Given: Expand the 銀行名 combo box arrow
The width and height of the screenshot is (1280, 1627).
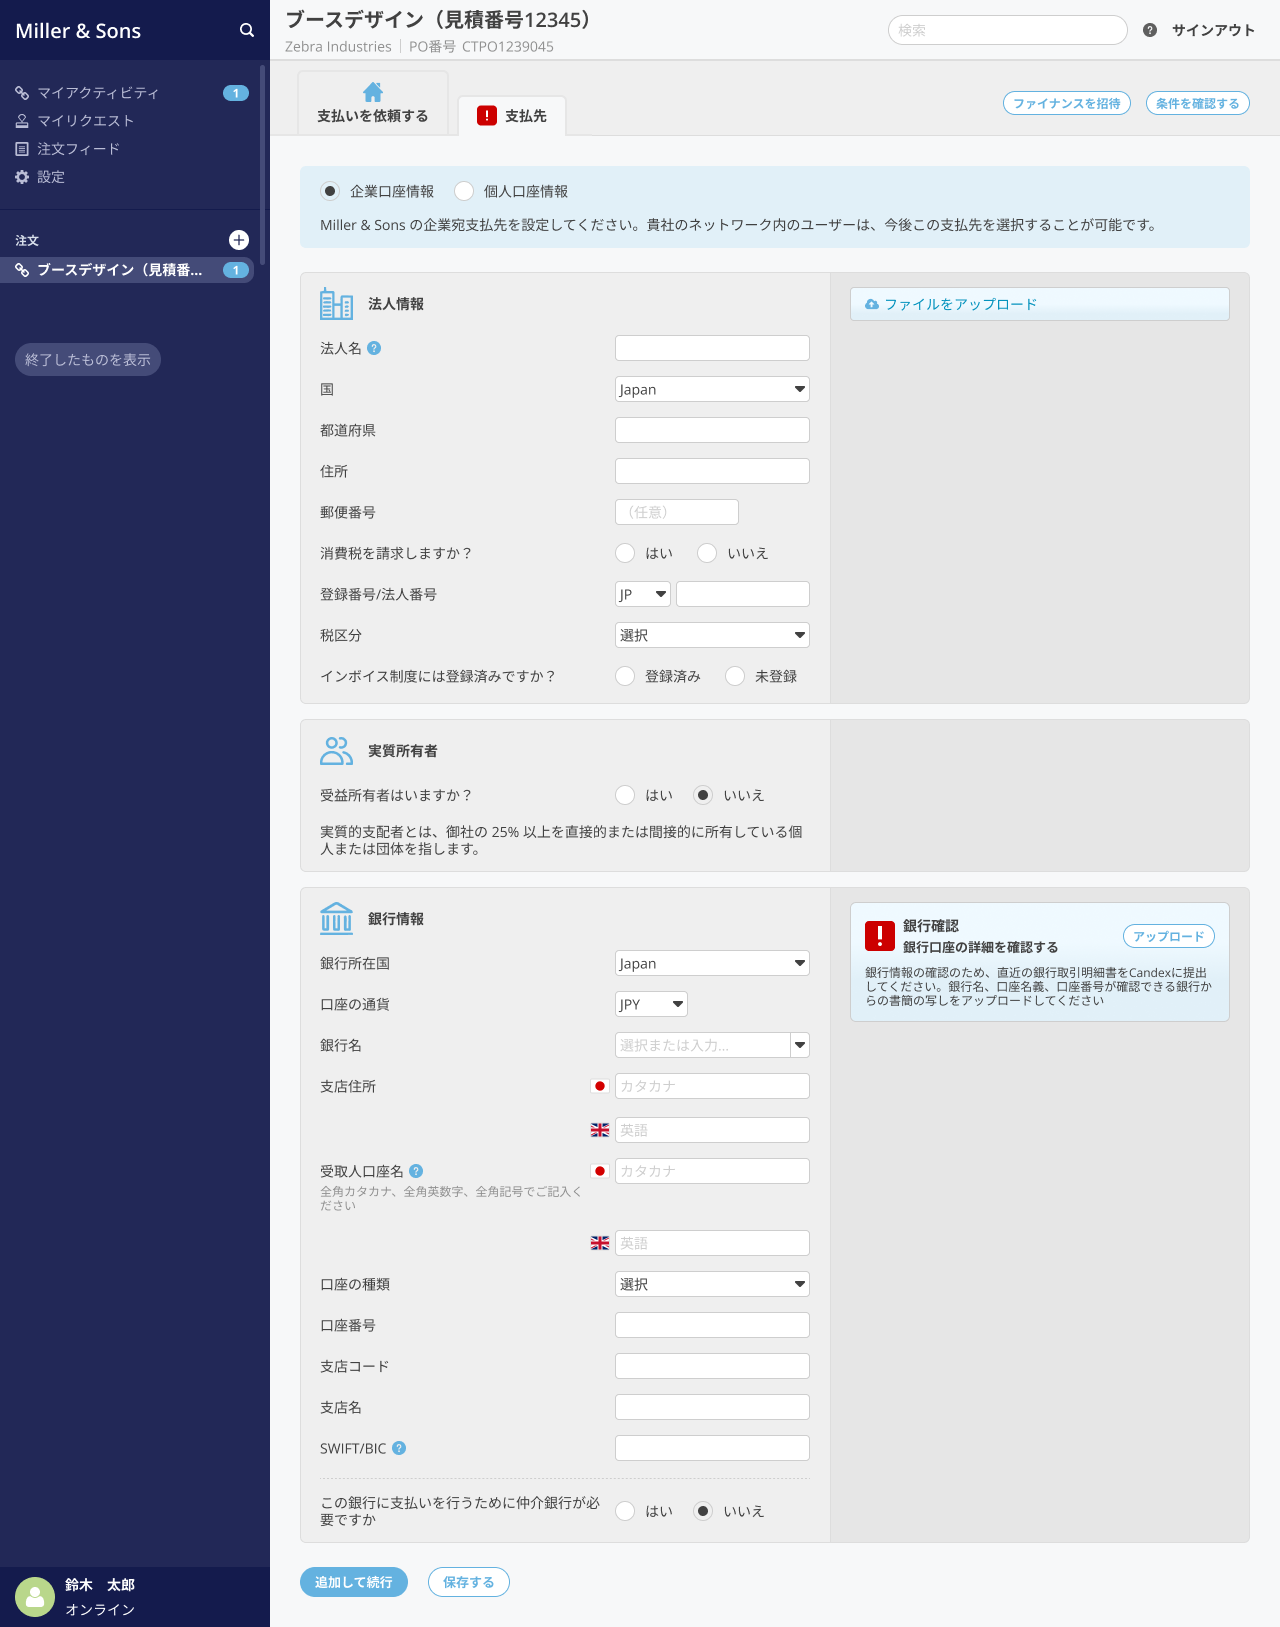Looking at the screenshot, I should (x=800, y=1045).
